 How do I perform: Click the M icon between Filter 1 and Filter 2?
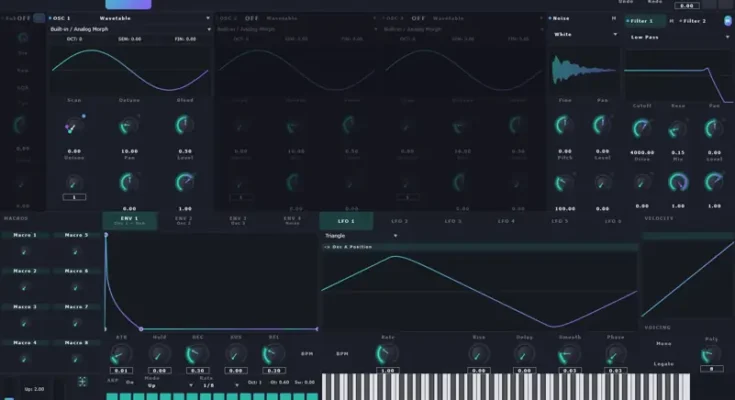(671, 21)
